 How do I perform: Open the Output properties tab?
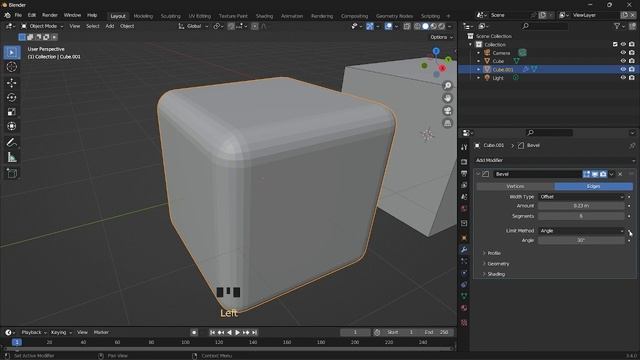pyautogui.click(x=464, y=173)
